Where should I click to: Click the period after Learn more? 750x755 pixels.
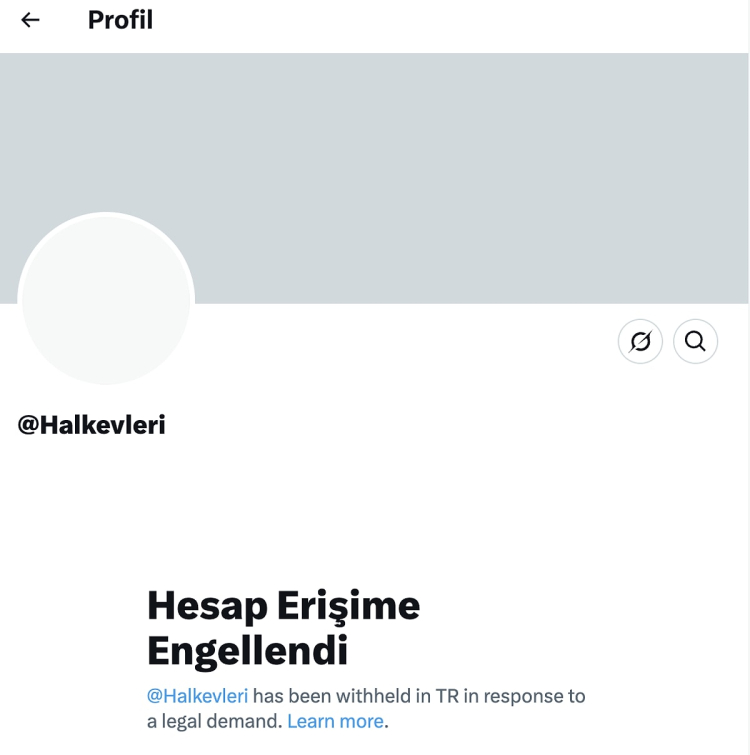point(387,722)
